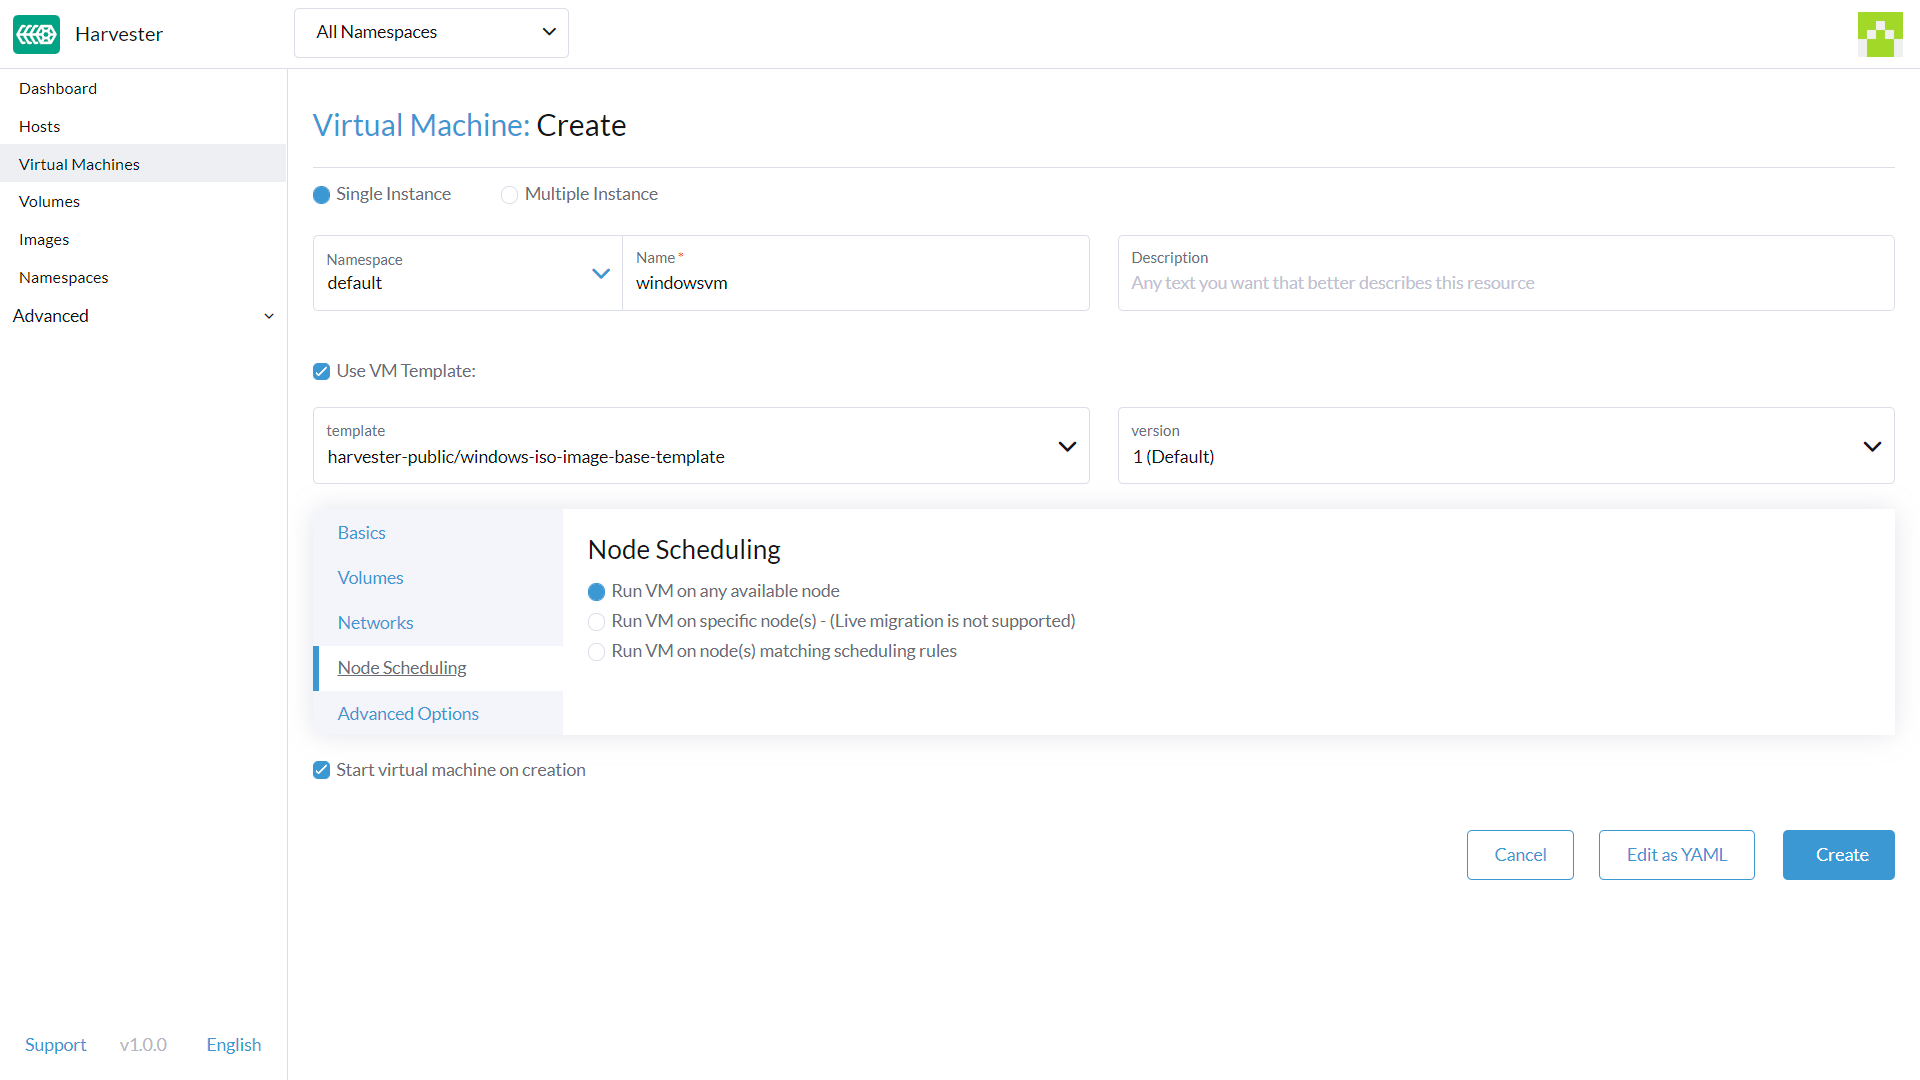This screenshot has width=1920, height=1080.
Task: Switch to the Networks tab
Action: coord(375,622)
